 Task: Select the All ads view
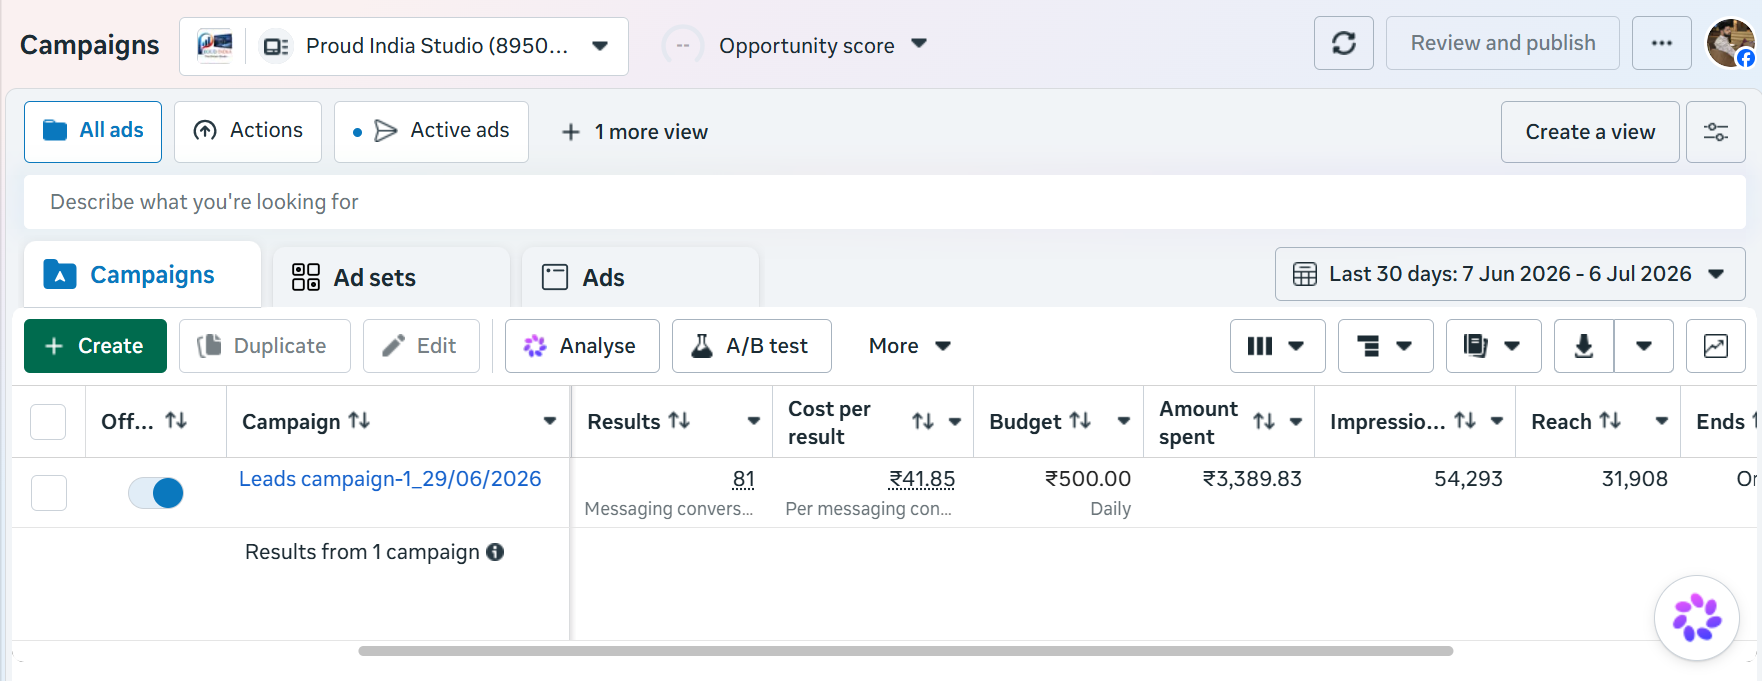[x=93, y=131]
